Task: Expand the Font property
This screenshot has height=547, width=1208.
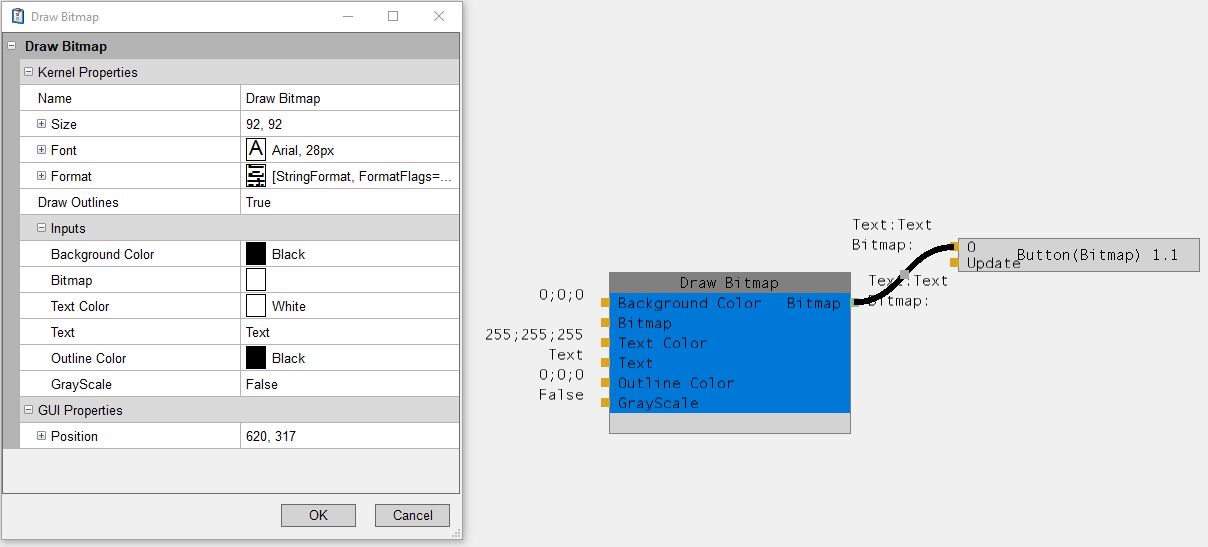Action: [42, 150]
